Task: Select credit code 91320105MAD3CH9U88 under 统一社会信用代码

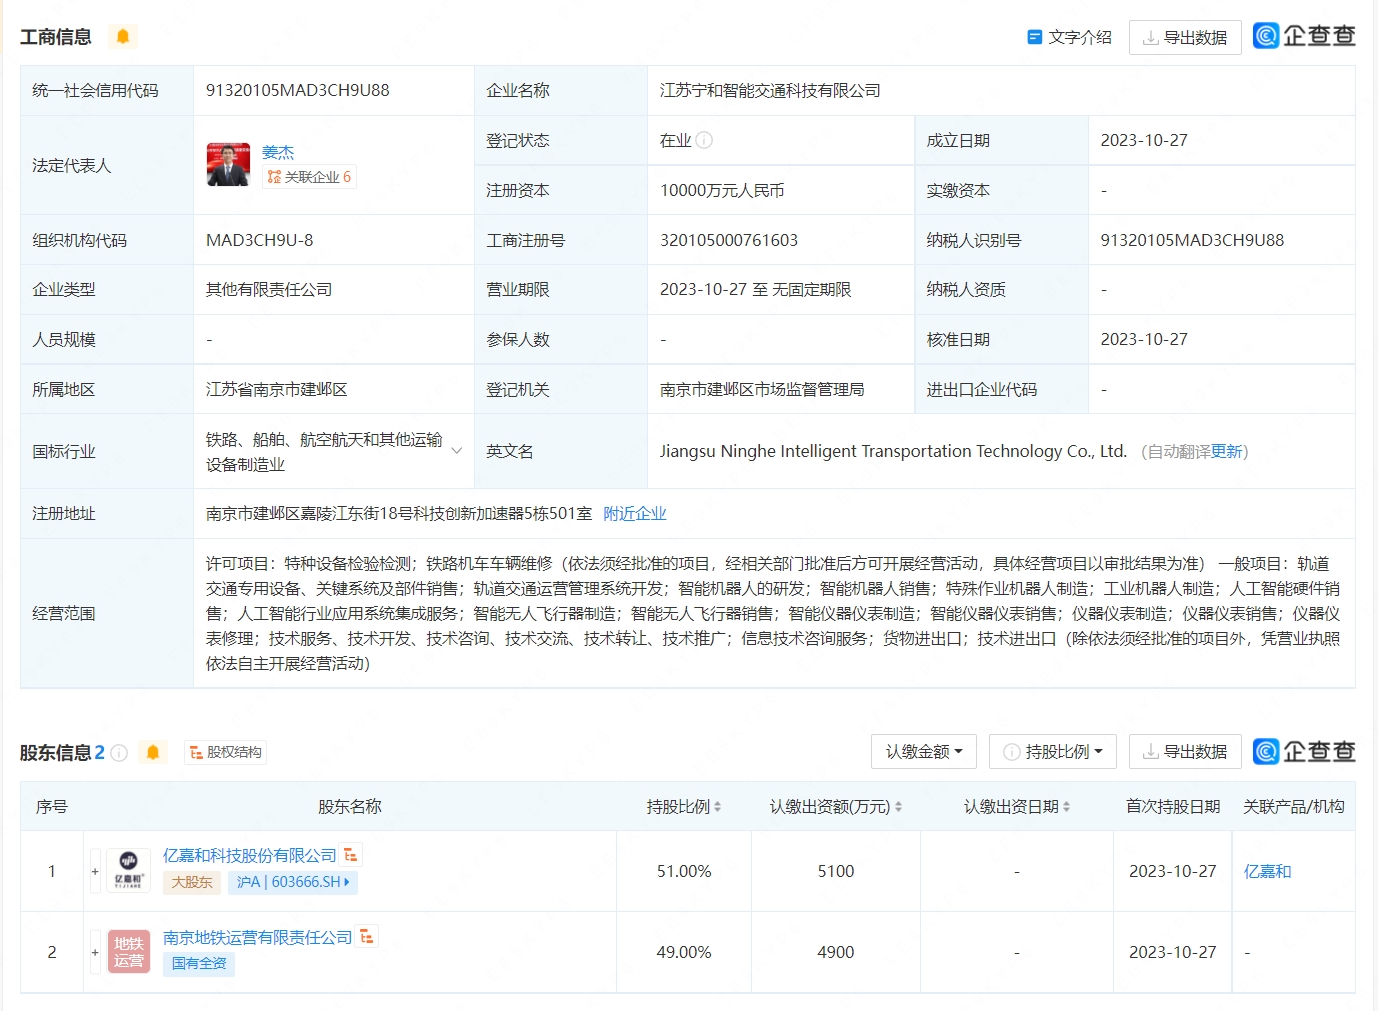Action: tap(298, 90)
